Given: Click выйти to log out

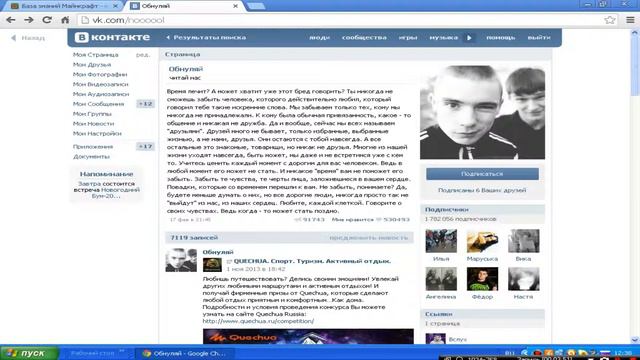Looking at the screenshot, I should 539,37.
